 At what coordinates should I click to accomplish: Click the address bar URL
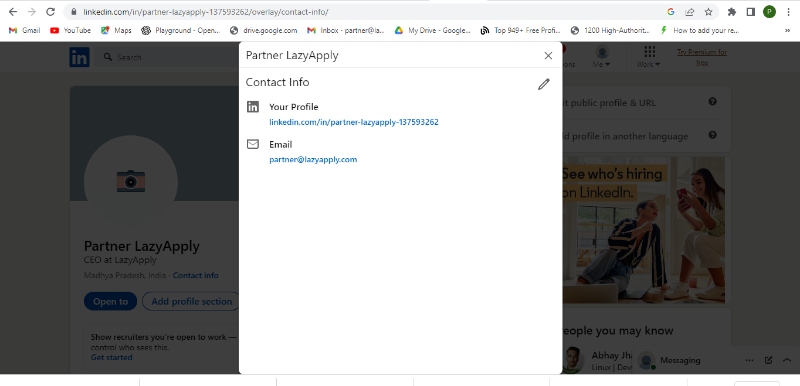[206, 12]
